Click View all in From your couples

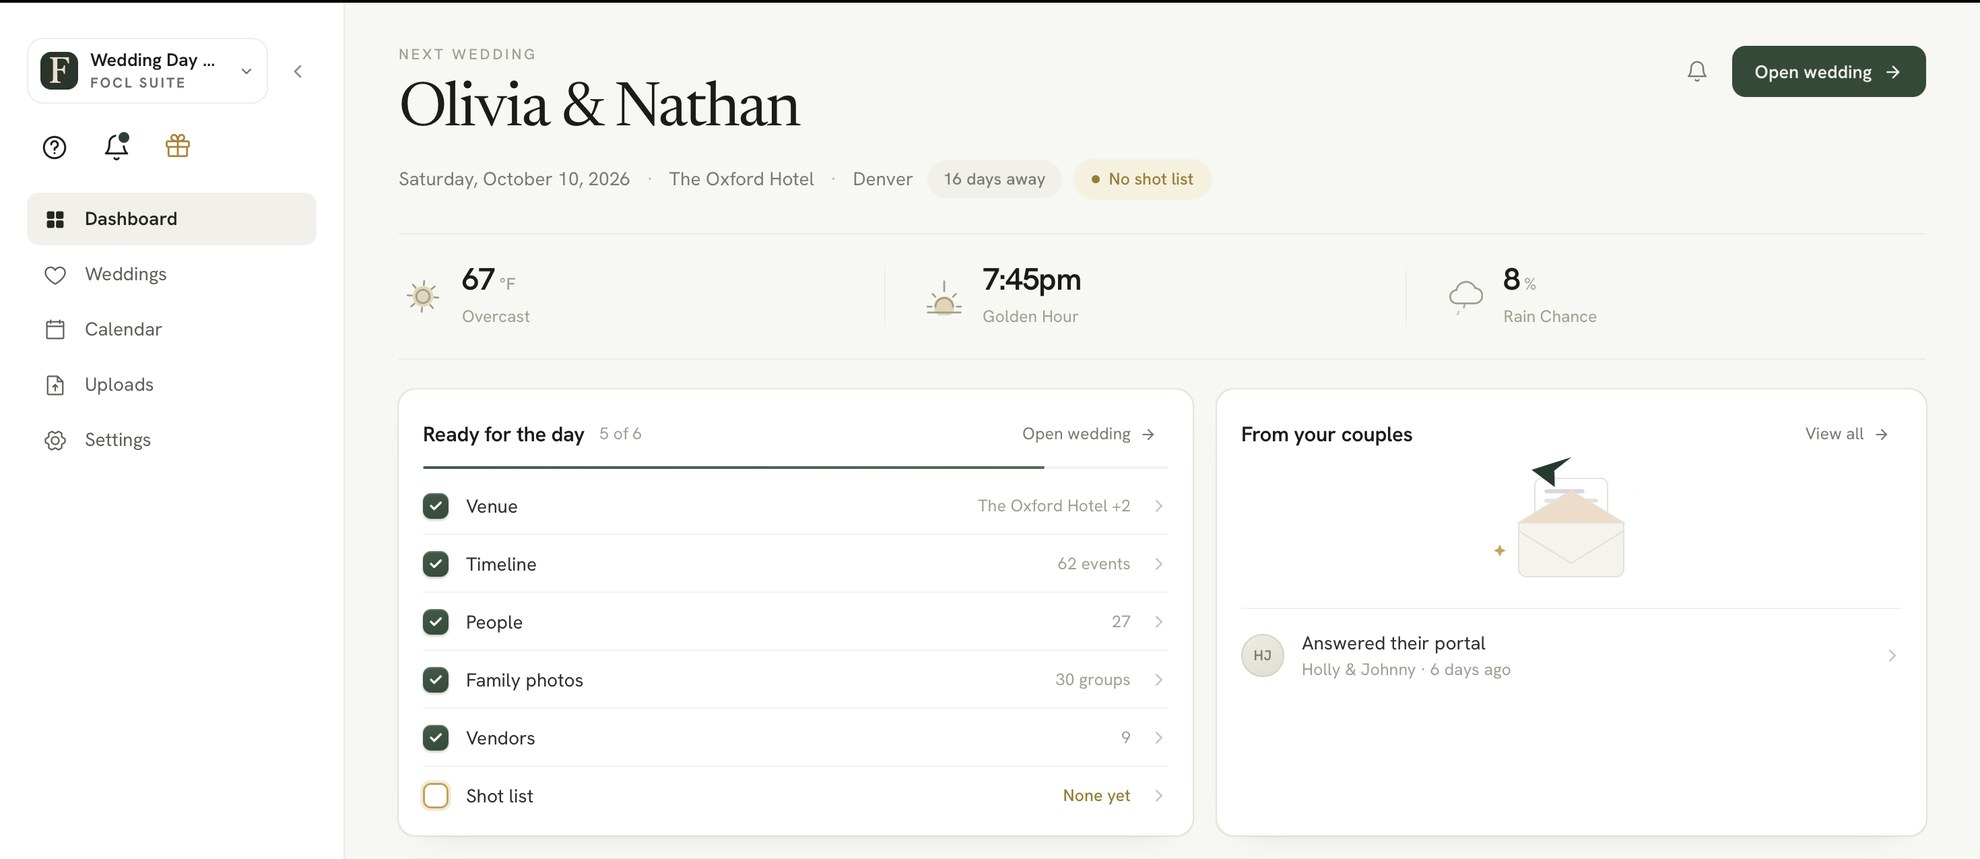pos(1846,434)
